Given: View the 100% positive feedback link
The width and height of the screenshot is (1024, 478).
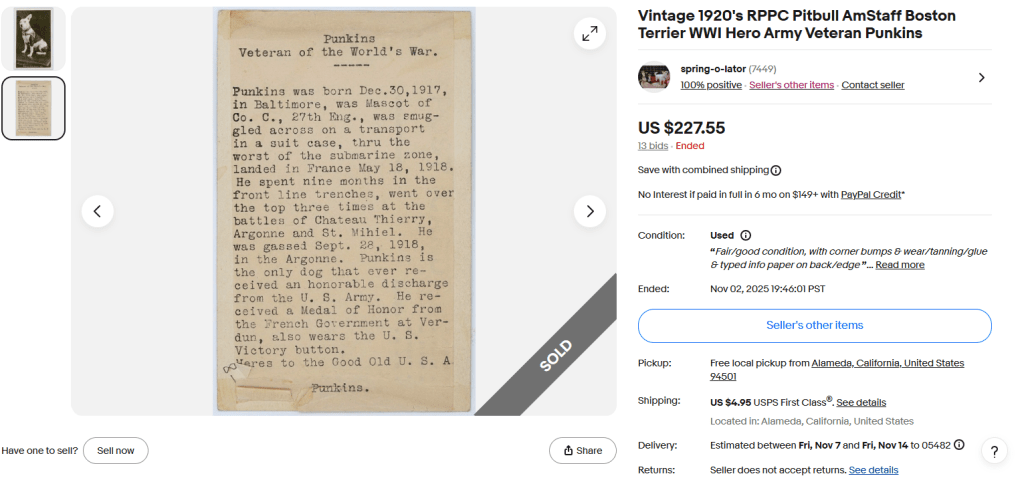Looking at the screenshot, I should 711,85.
